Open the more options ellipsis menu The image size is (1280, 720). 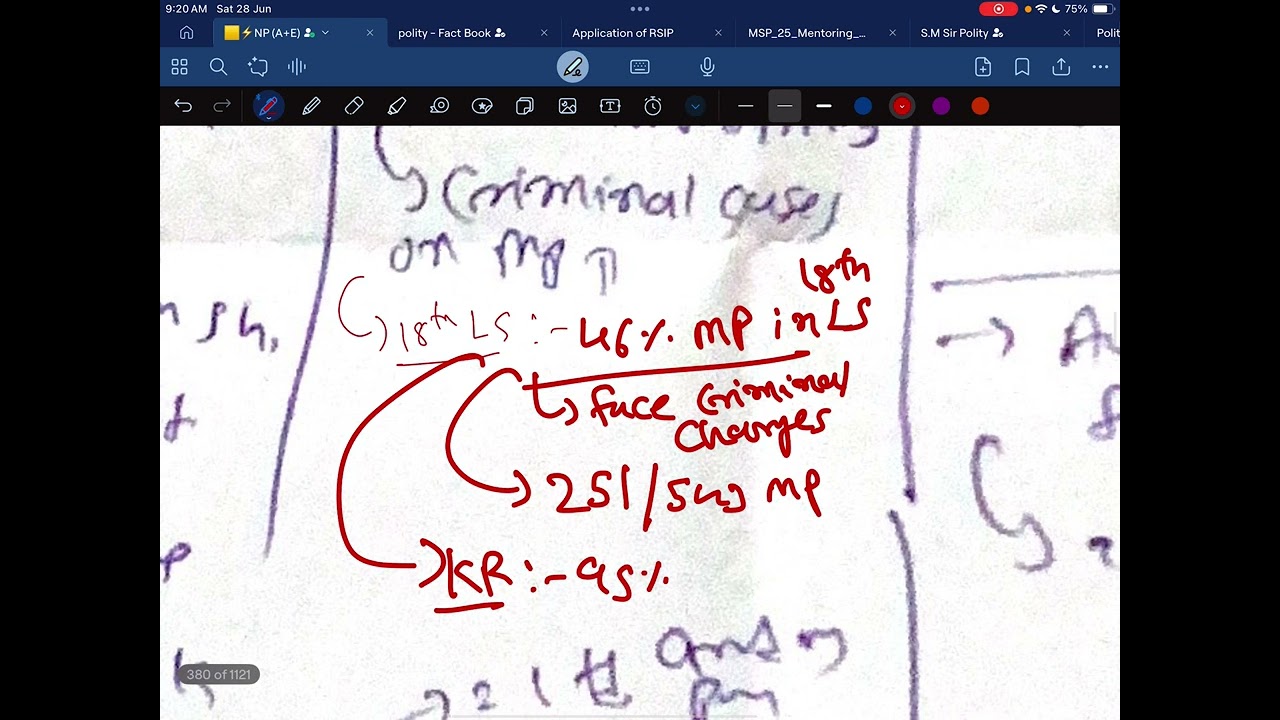click(1100, 67)
